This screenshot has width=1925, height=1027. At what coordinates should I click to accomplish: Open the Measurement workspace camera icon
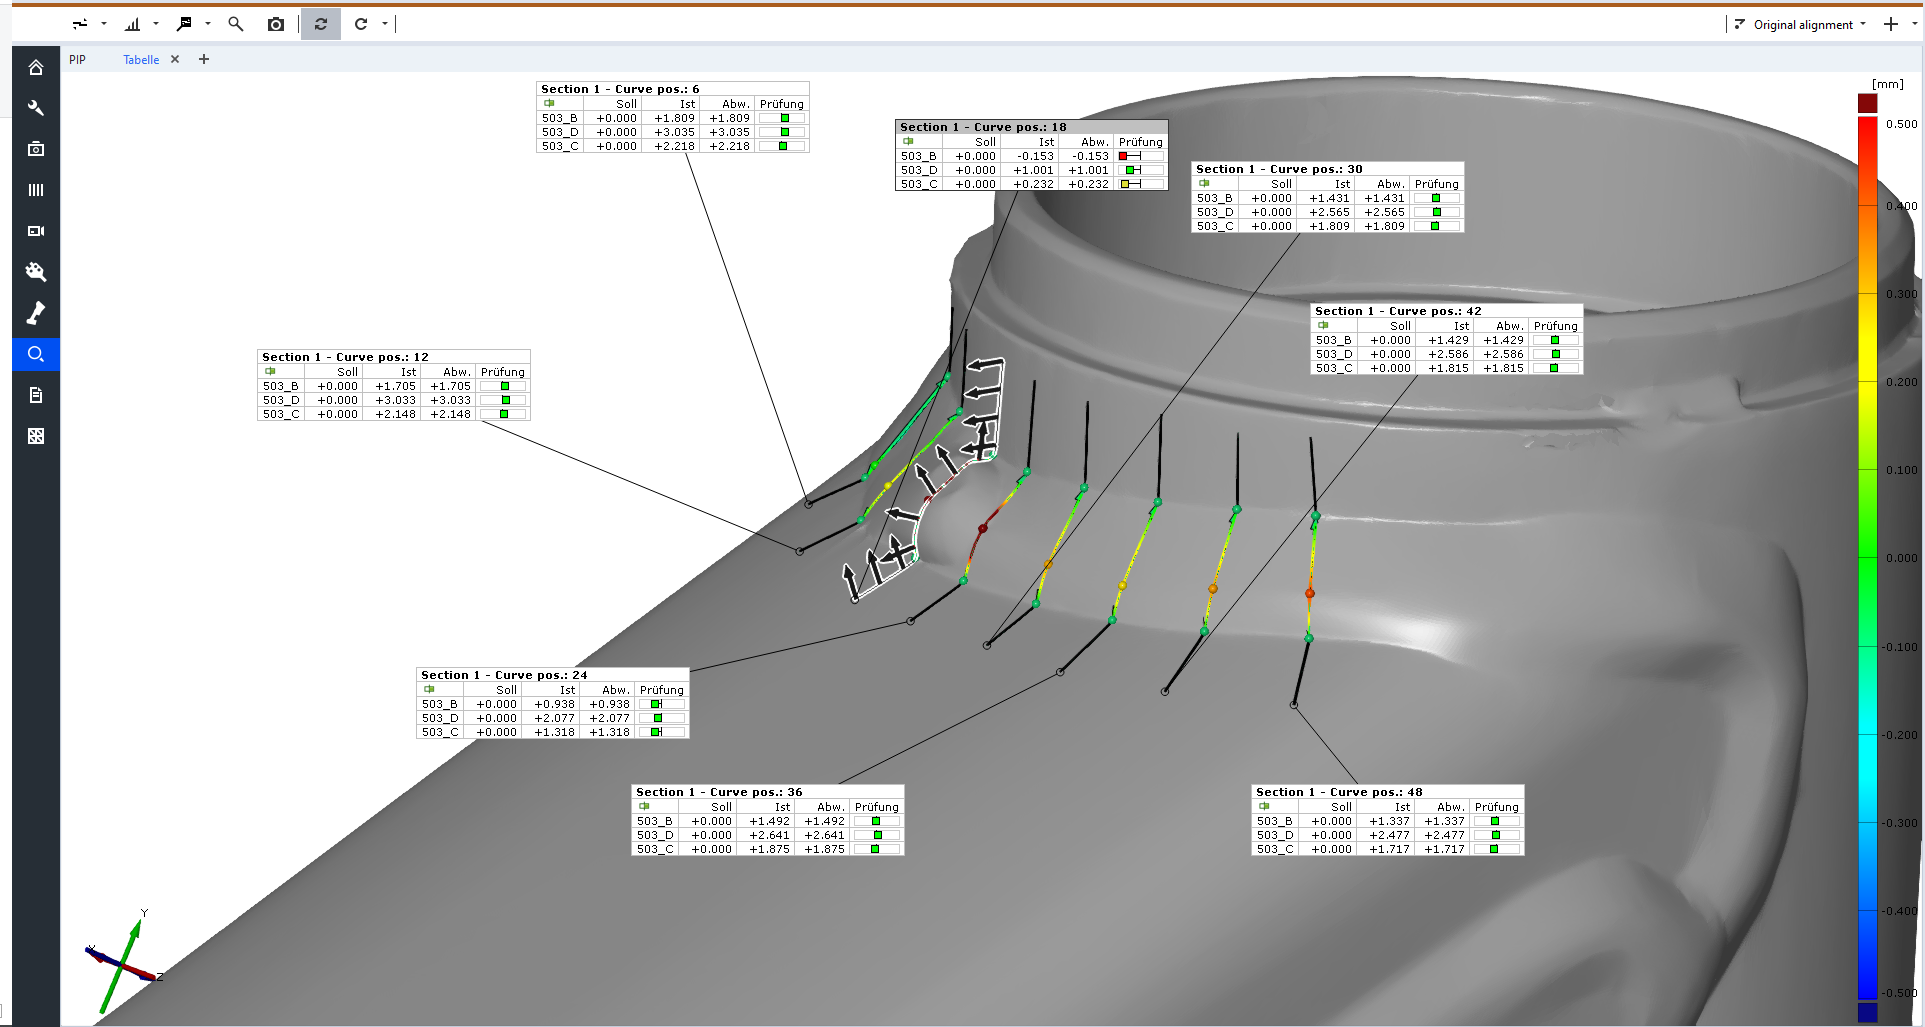pyautogui.click(x=36, y=148)
